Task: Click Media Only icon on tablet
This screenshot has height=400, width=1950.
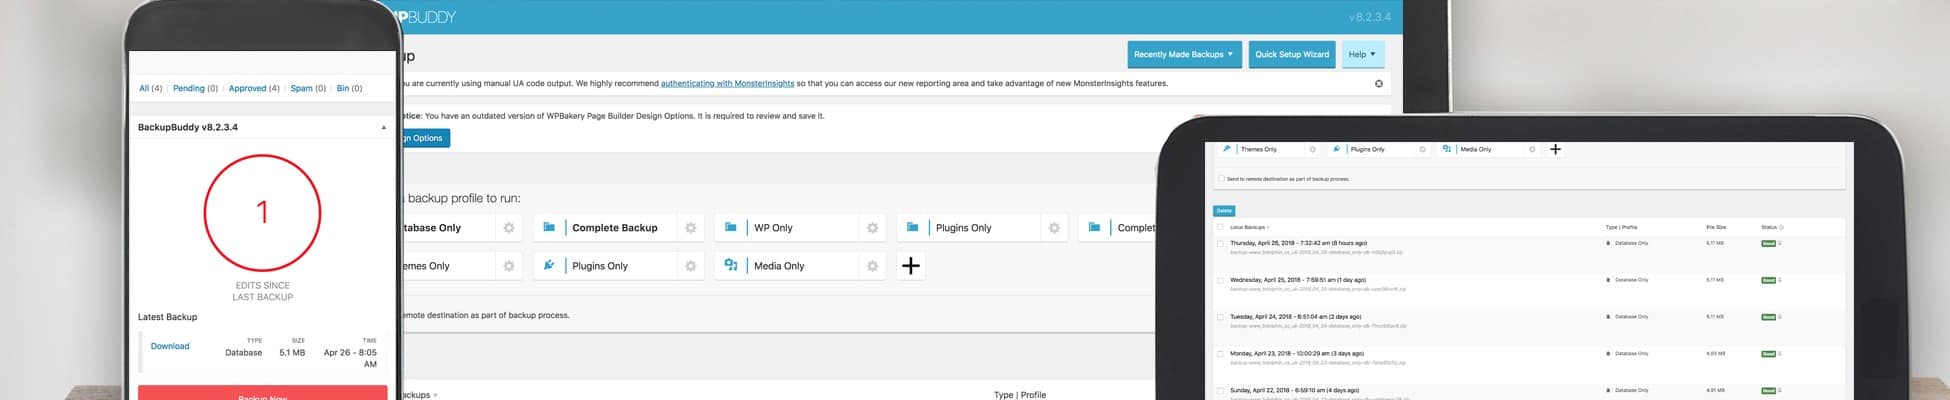Action: tap(1446, 149)
